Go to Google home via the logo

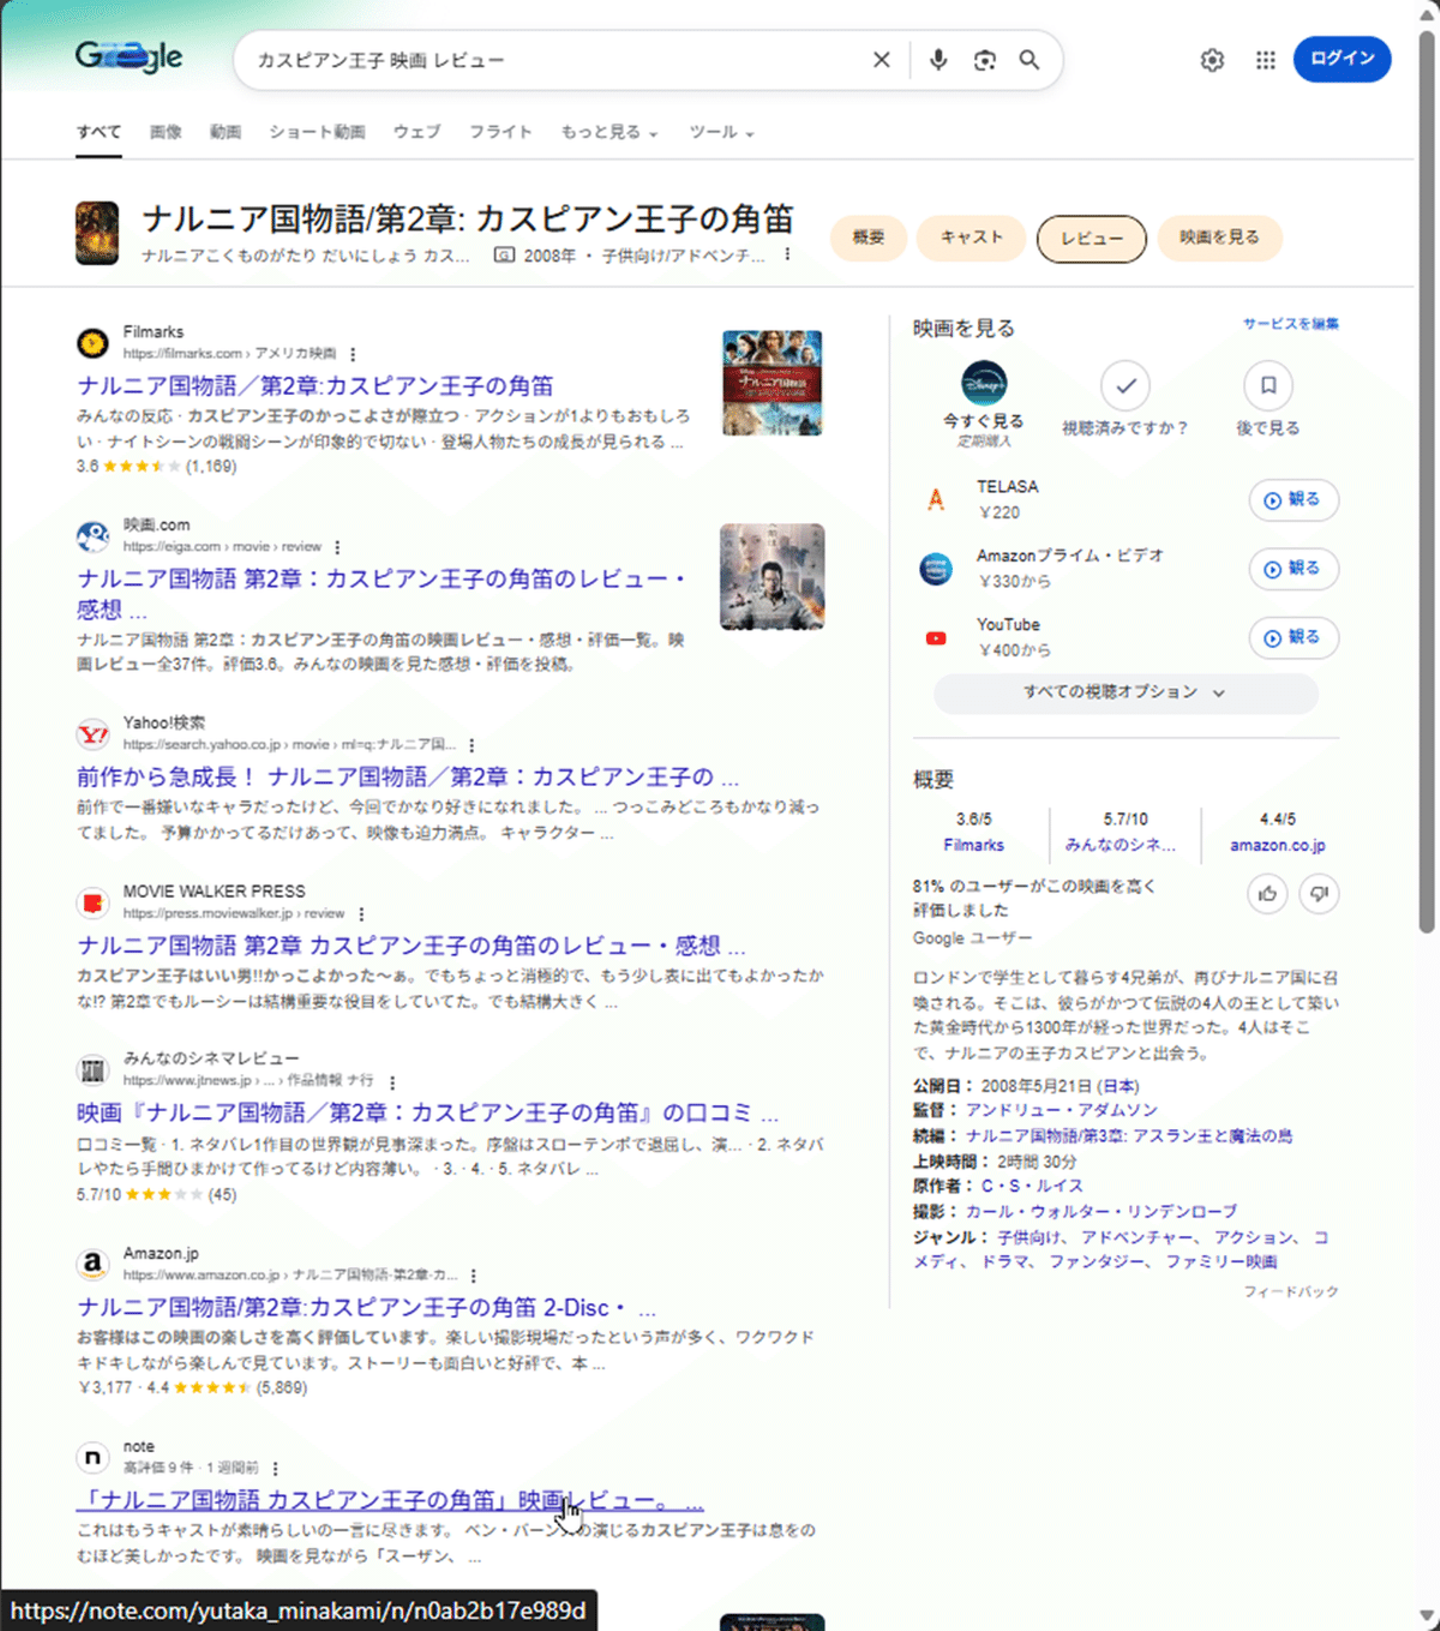tap(129, 57)
